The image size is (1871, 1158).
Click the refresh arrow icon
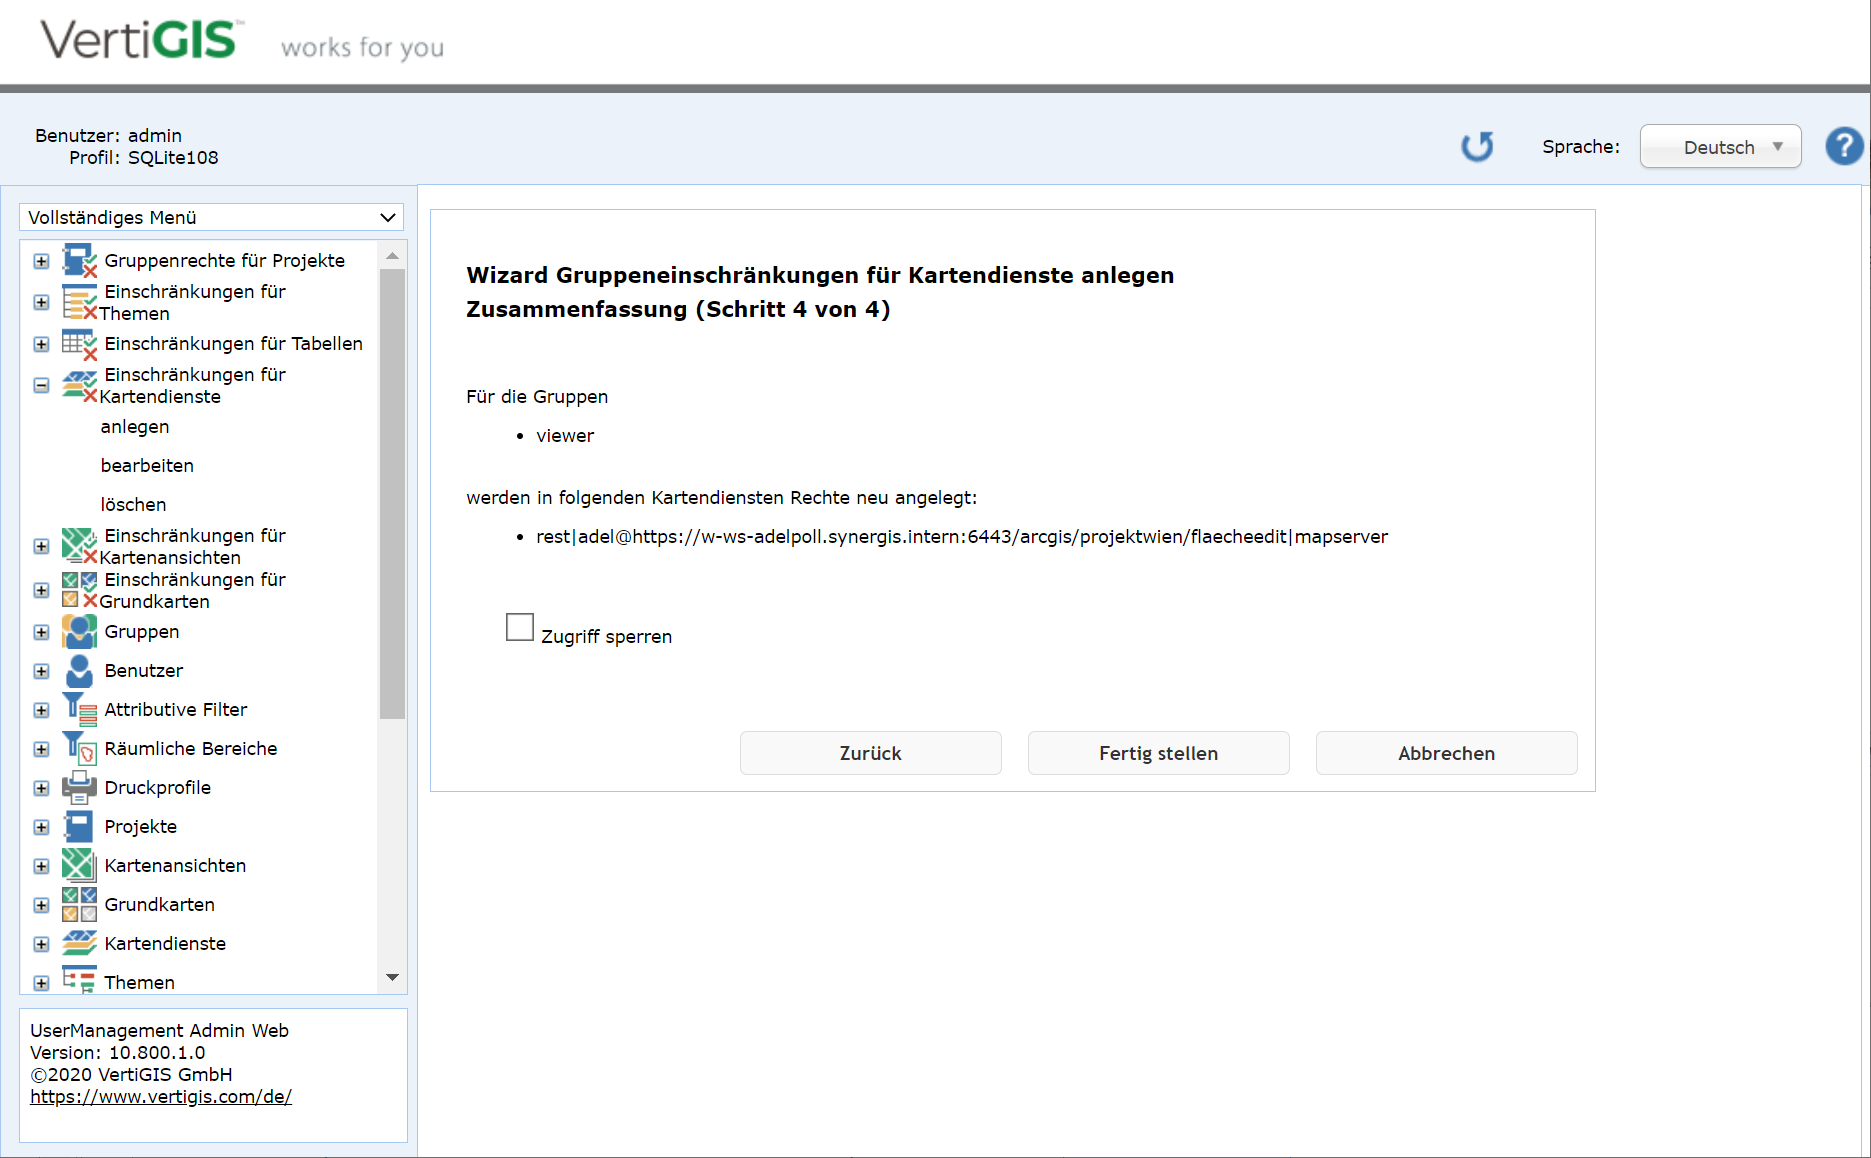click(x=1477, y=147)
